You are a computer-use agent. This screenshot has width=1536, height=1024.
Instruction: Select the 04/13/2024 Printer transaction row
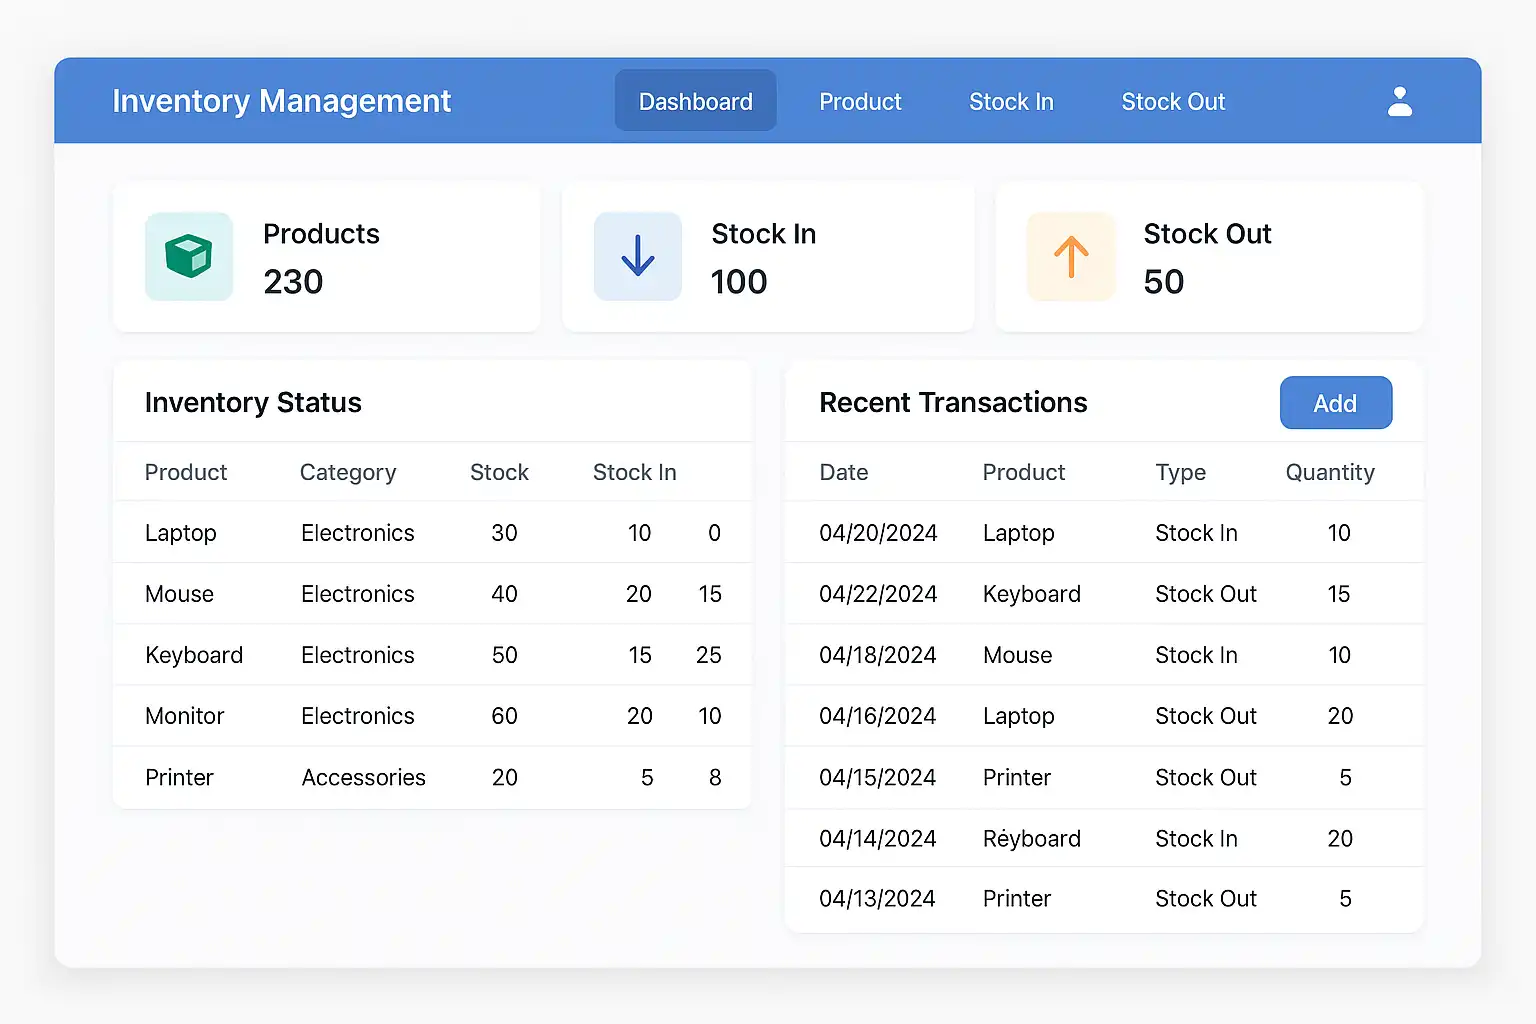tap(878, 899)
